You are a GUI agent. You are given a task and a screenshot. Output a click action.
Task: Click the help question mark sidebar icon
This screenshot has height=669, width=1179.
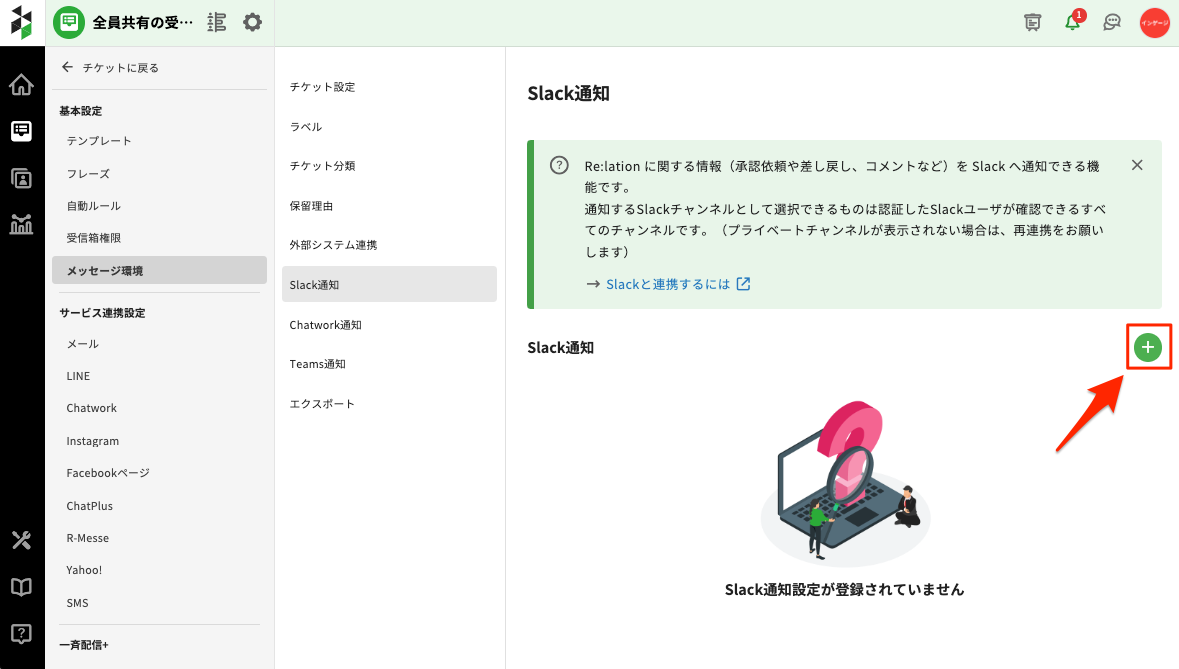click(x=21, y=633)
